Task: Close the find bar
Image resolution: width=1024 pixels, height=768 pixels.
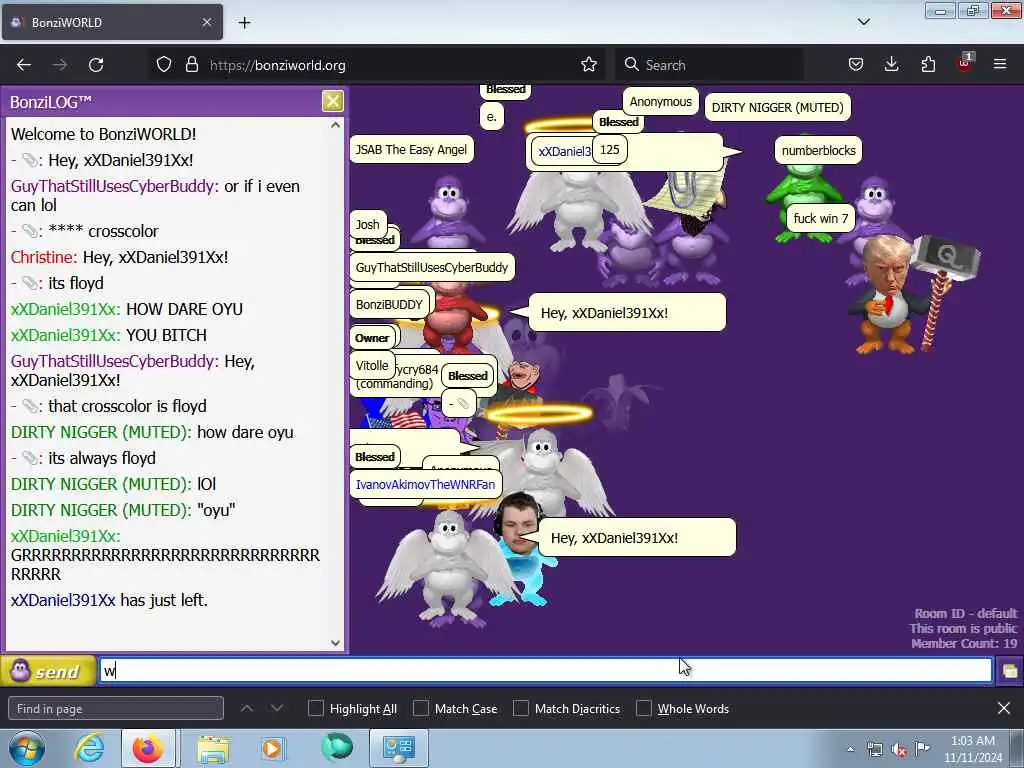Action: coord(1004,708)
